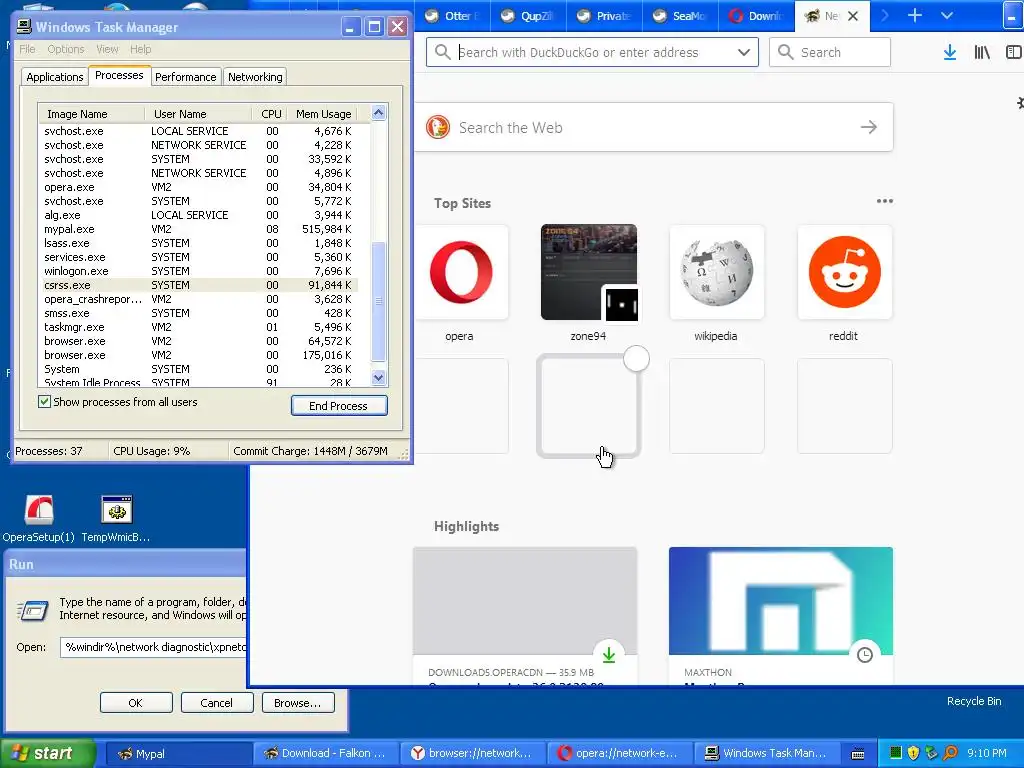The height and width of the screenshot is (768, 1024).
Task: Switch to the Private tab
Action: click(604, 16)
